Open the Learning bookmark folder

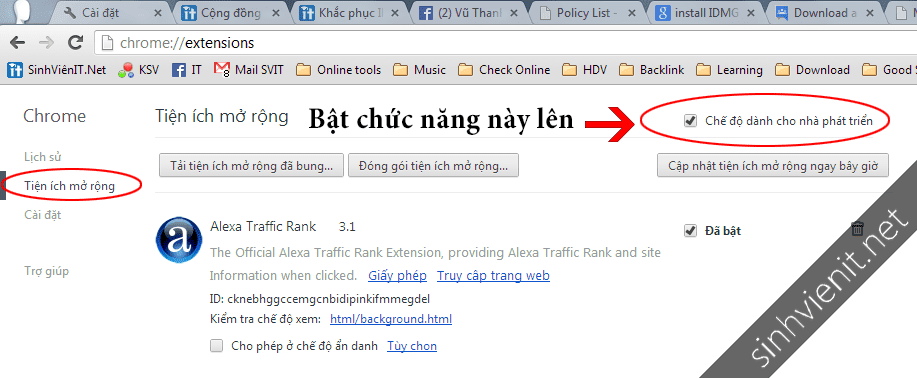pyautogui.click(x=729, y=70)
